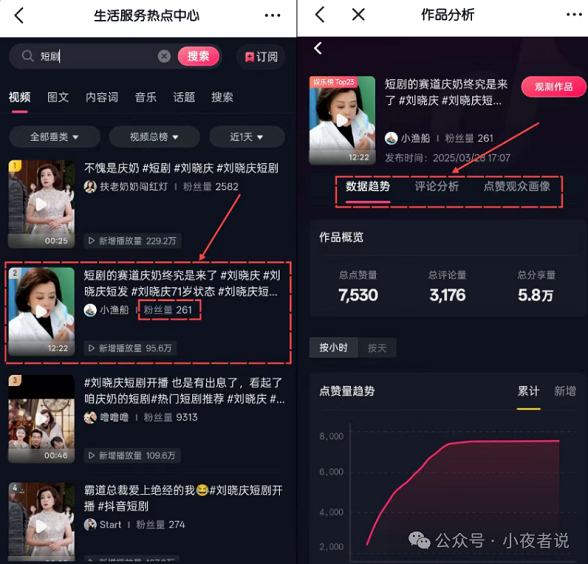The height and width of the screenshot is (564, 588).
Task: Tap the search magnifier icon
Action: [27, 56]
